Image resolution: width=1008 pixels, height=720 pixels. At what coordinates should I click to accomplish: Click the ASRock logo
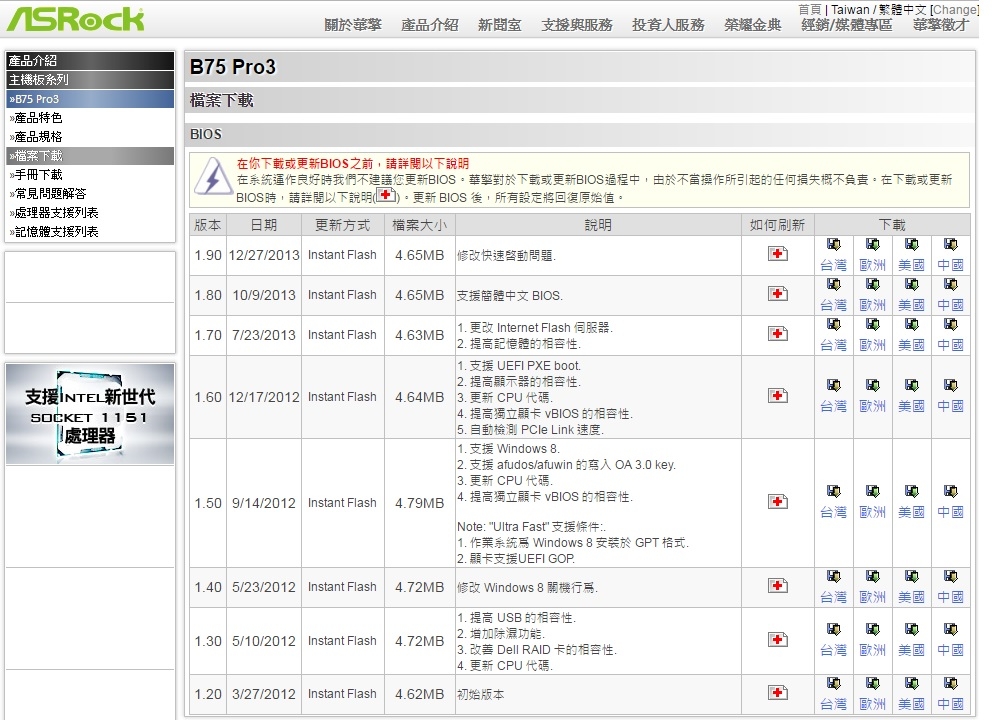(75, 19)
